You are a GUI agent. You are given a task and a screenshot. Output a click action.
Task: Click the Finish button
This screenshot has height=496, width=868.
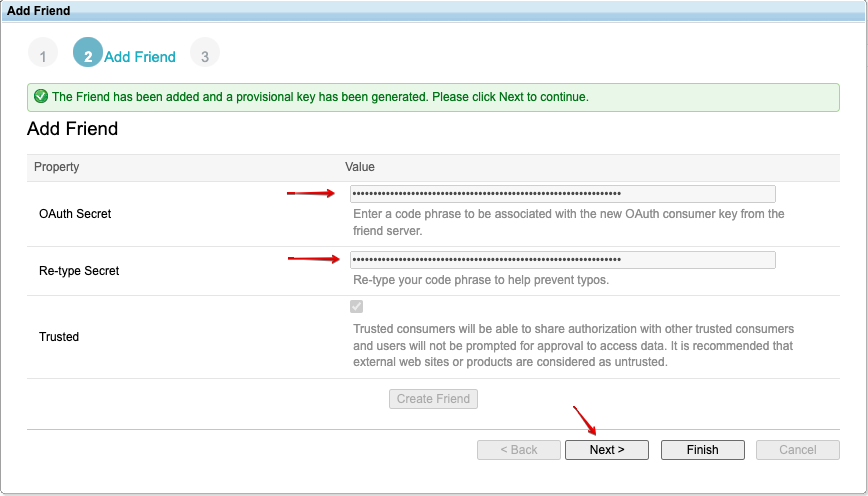[x=702, y=450]
